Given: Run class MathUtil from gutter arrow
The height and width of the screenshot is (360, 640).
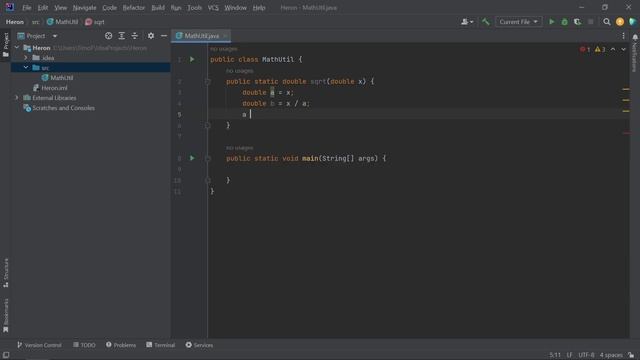Looking at the screenshot, I should pyautogui.click(x=192, y=59).
